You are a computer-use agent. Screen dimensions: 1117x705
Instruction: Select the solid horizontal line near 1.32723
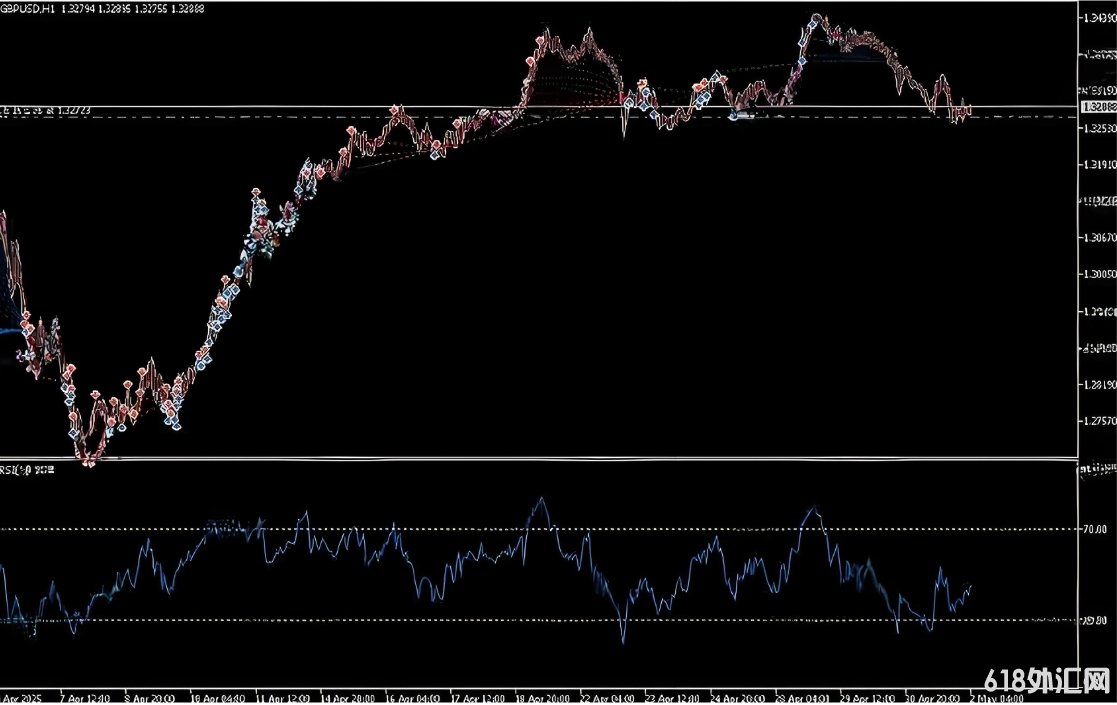pos(539,107)
